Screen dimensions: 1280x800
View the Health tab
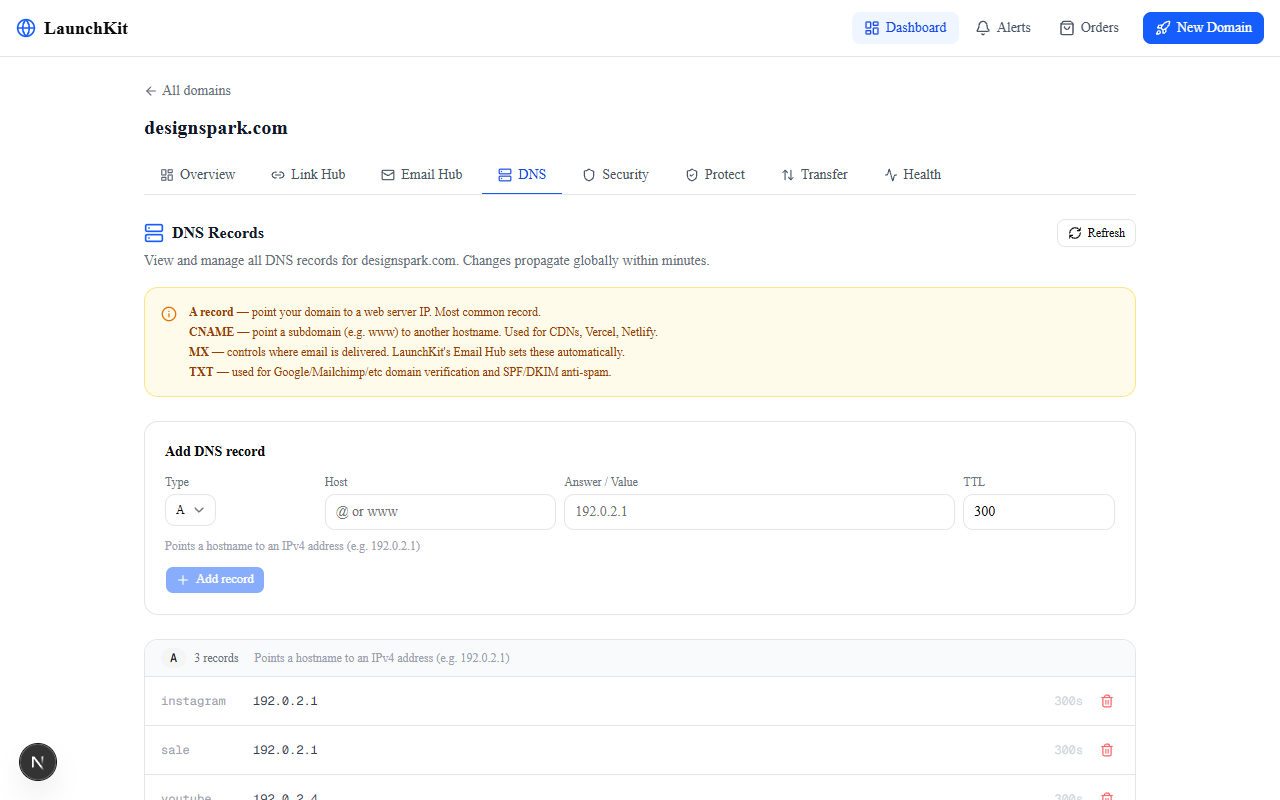[912, 175]
